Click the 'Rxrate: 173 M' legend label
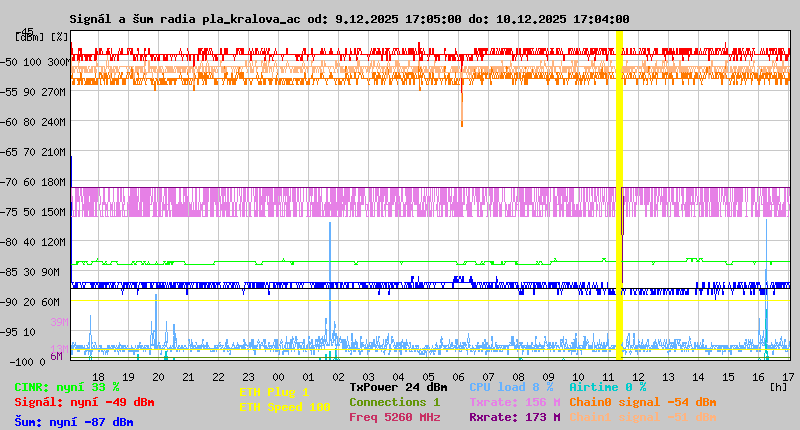 [x=515, y=417]
